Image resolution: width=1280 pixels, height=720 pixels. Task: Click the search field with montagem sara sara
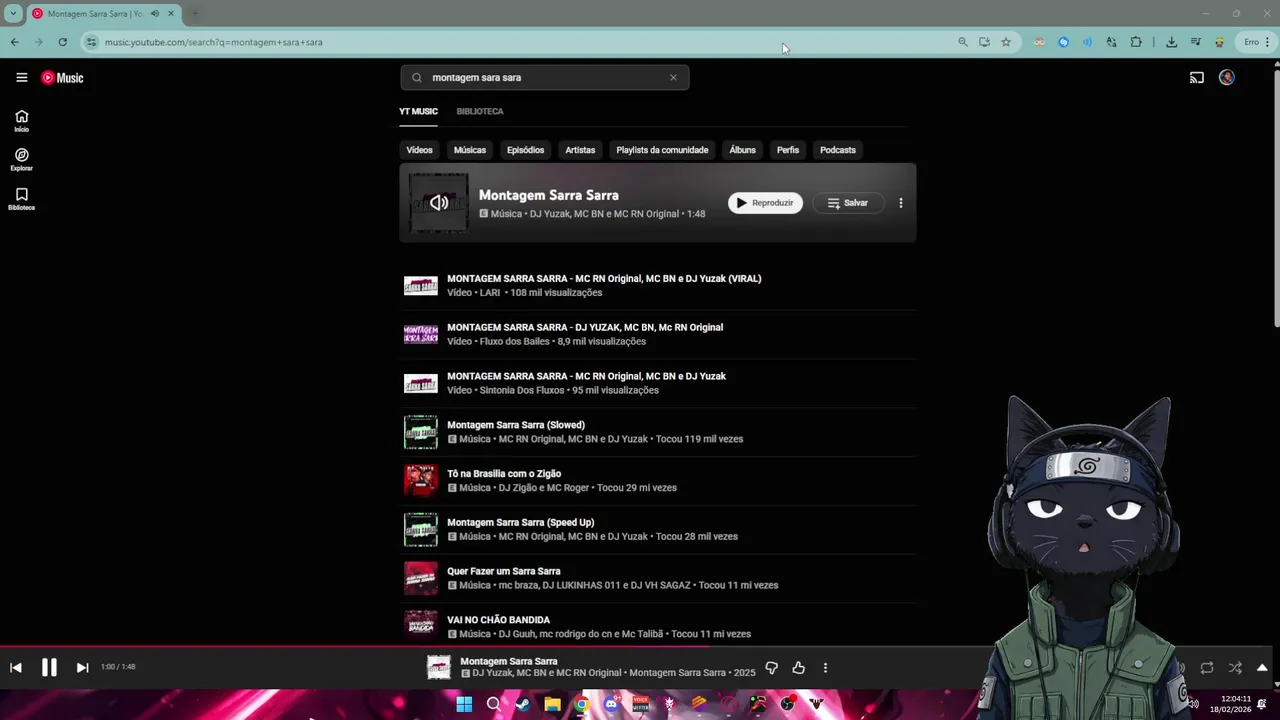(545, 77)
